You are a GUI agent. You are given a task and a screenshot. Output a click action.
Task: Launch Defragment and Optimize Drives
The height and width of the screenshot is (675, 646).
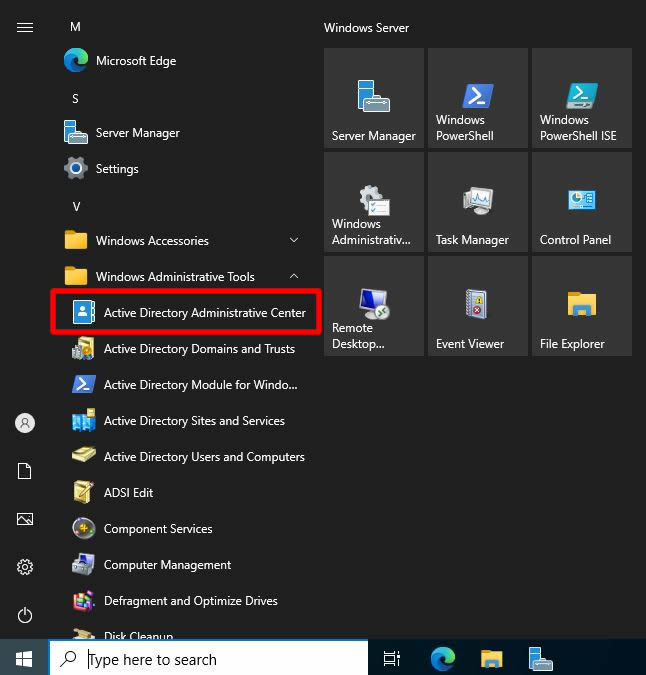tap(184, 601)
